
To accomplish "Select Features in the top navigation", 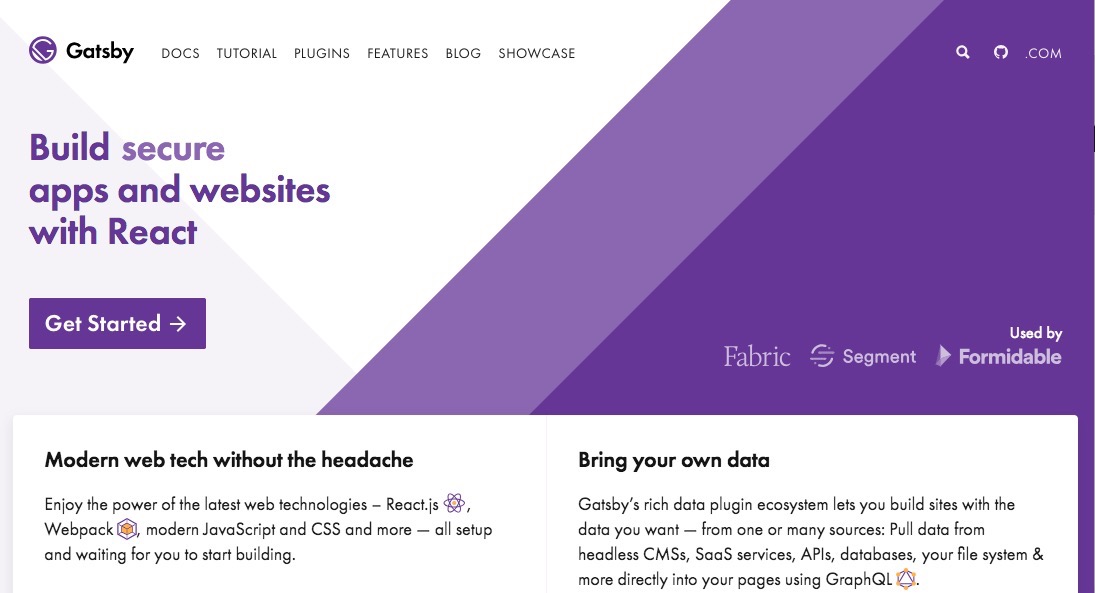I will point(397,53).
